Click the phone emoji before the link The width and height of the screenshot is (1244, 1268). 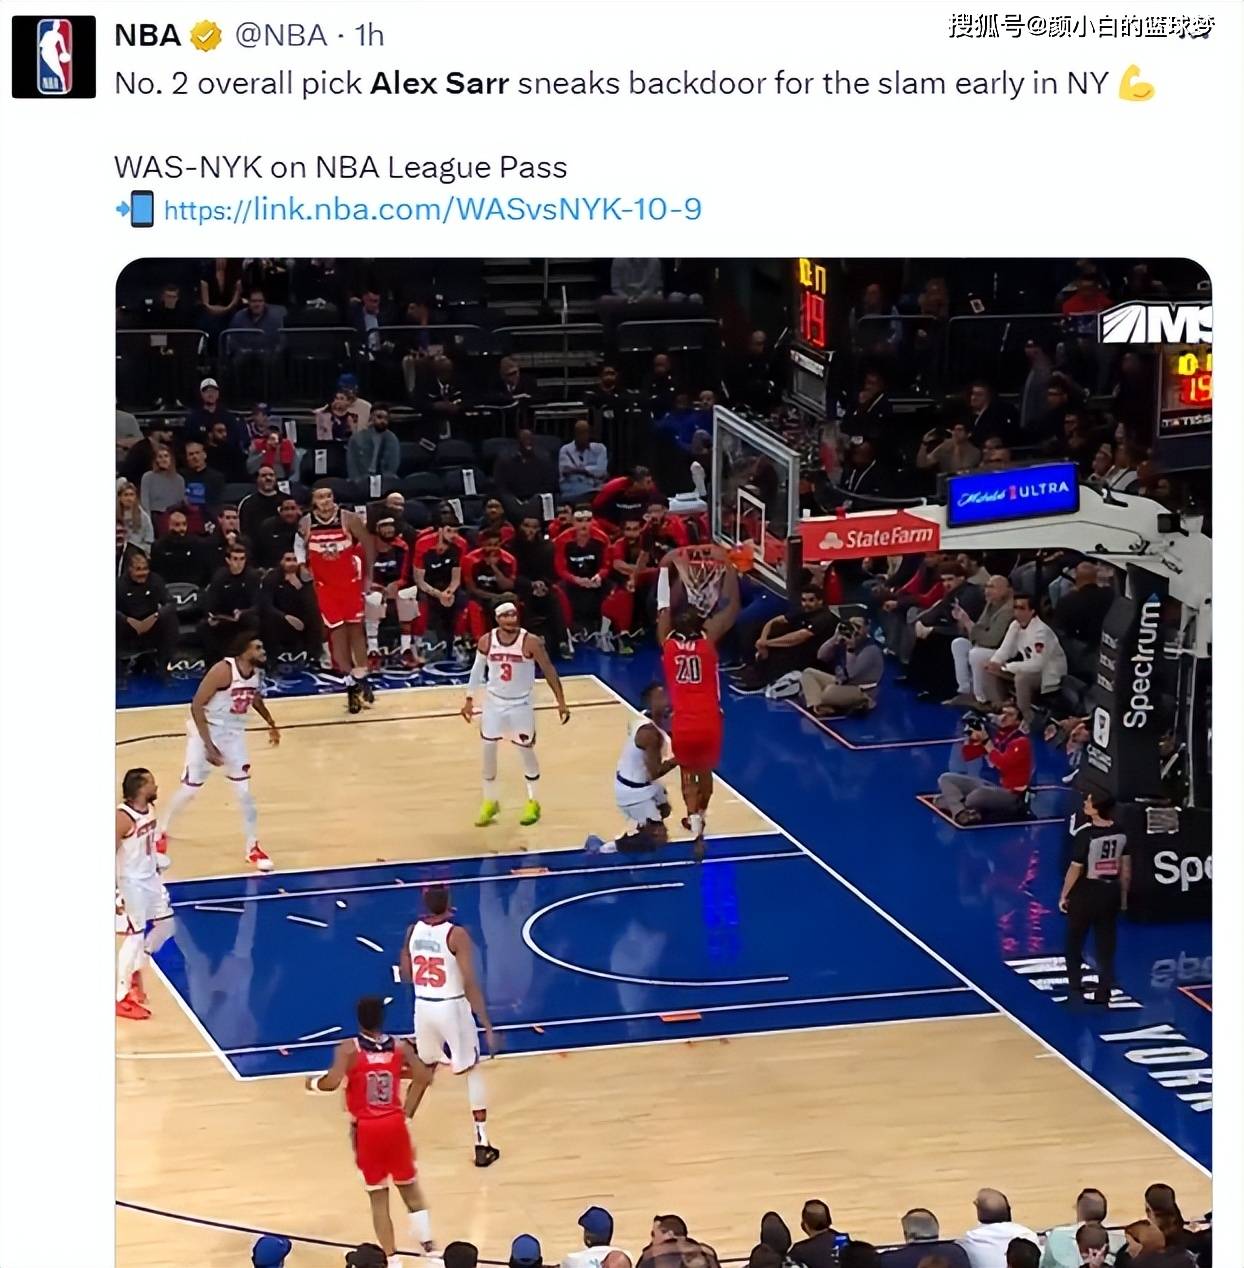135,209
